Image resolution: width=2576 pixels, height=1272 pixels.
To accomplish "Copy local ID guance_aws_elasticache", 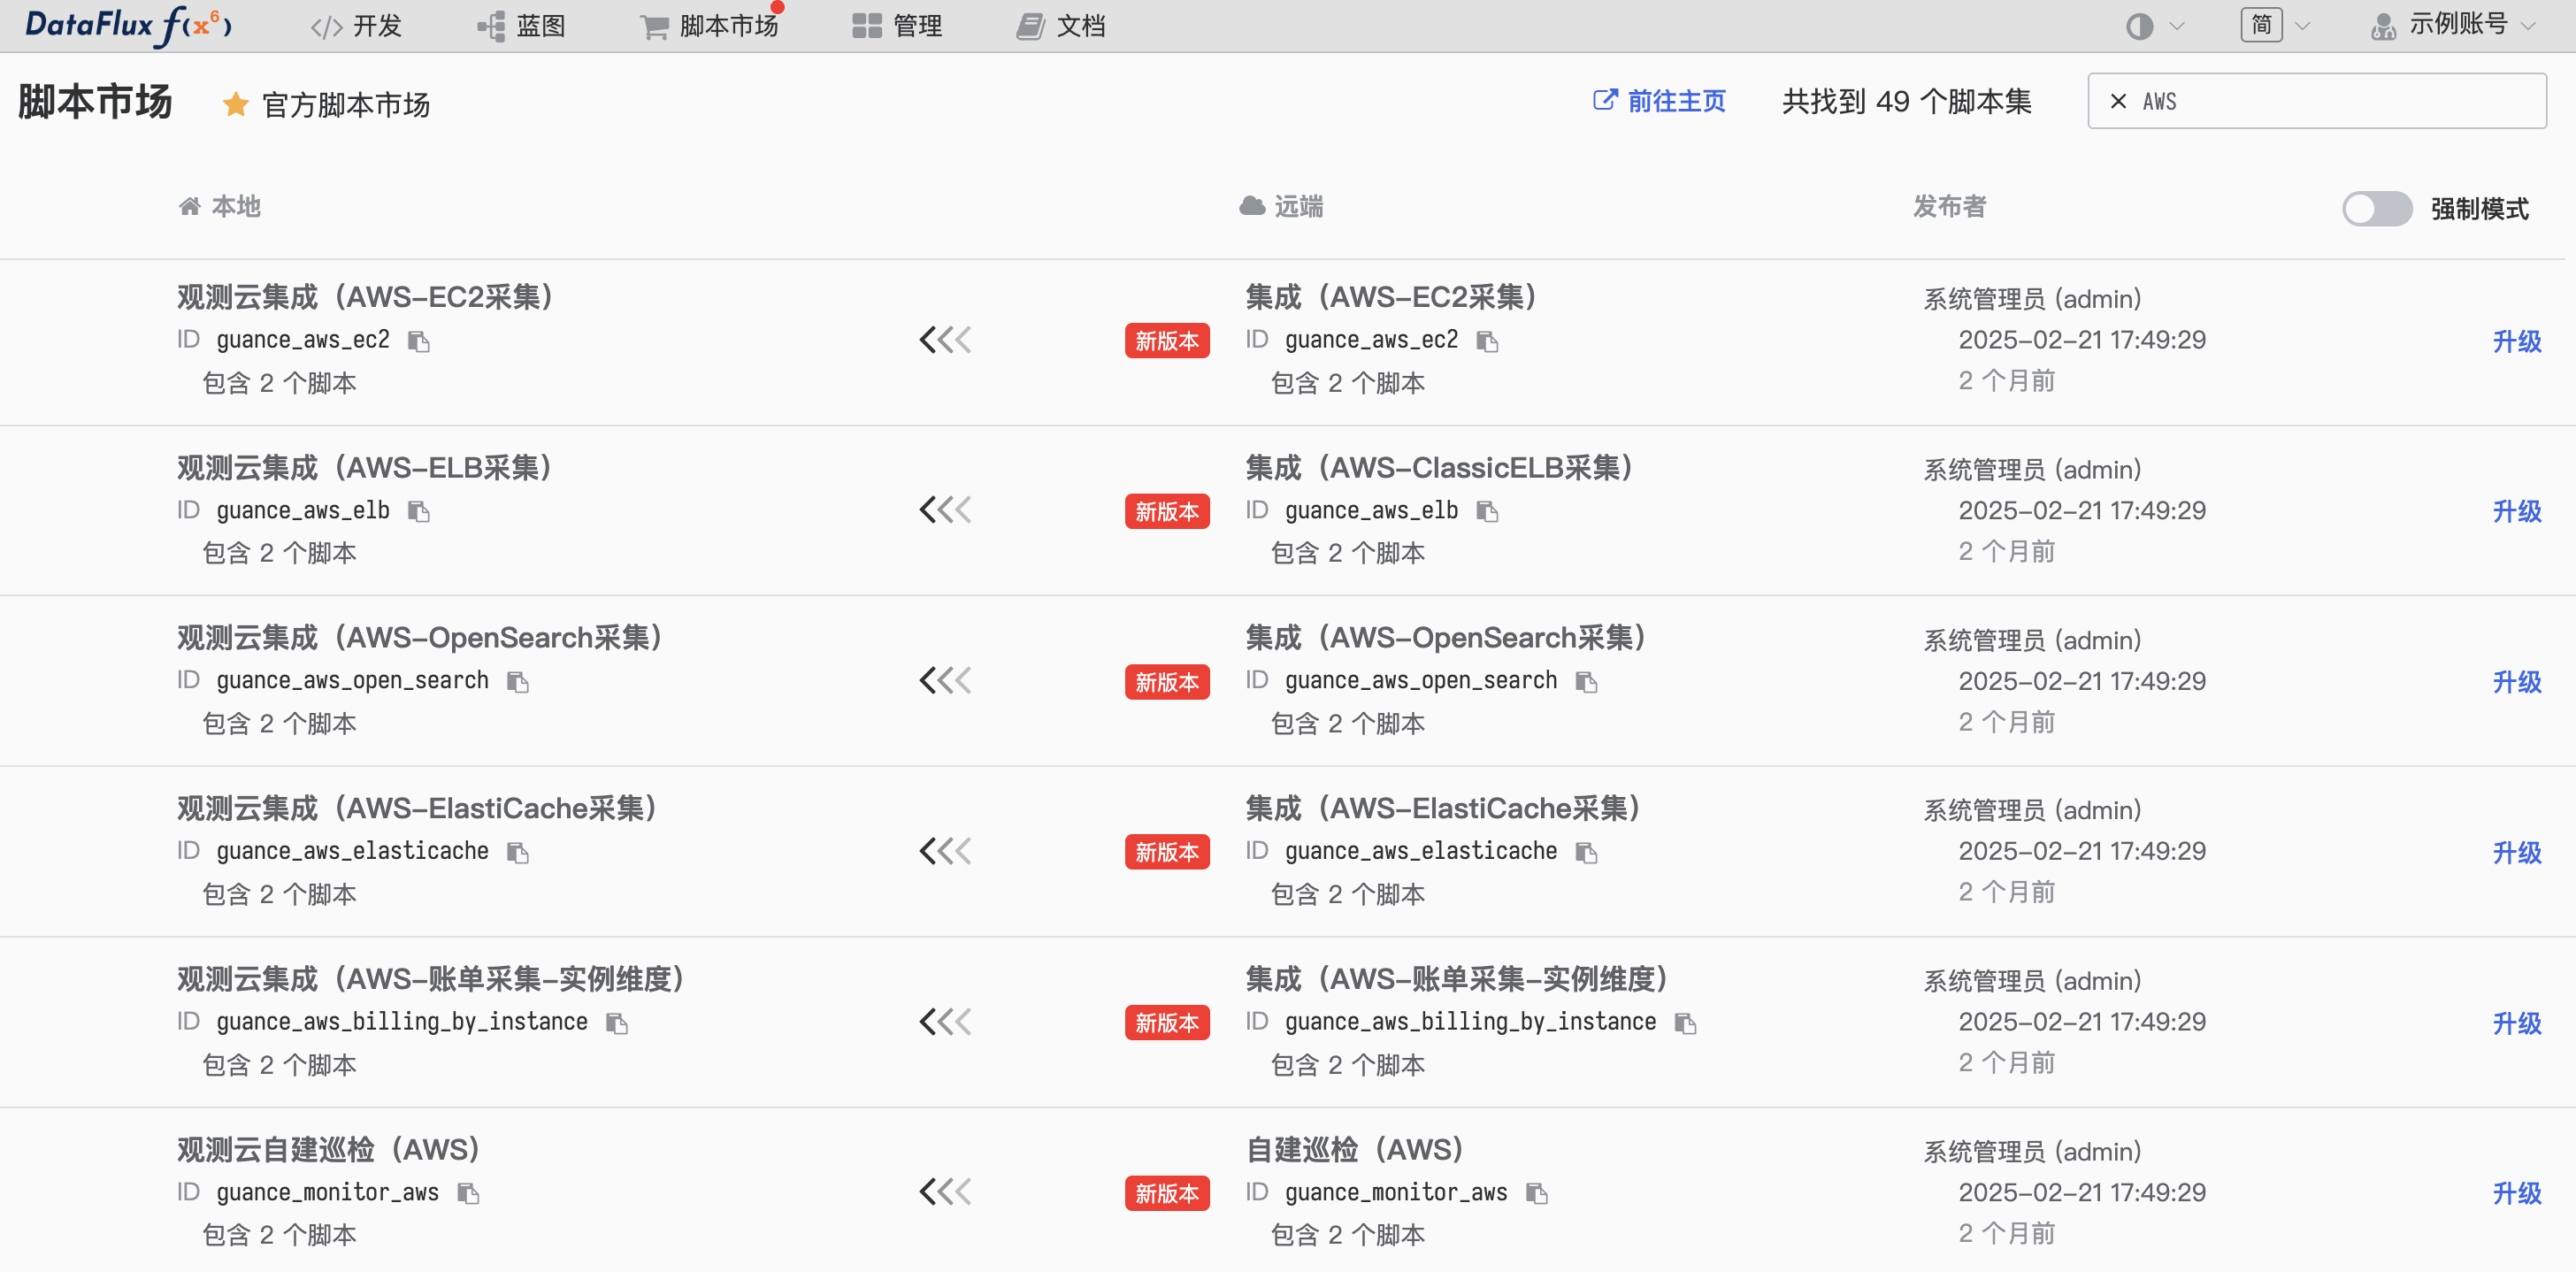I will point(518,853).
